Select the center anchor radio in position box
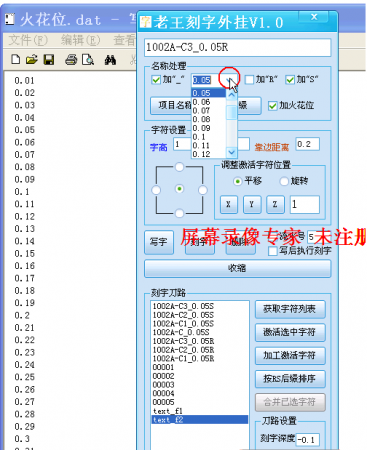Image resolution: width=367 pixels, height=450 pixels. coord(179,189)
